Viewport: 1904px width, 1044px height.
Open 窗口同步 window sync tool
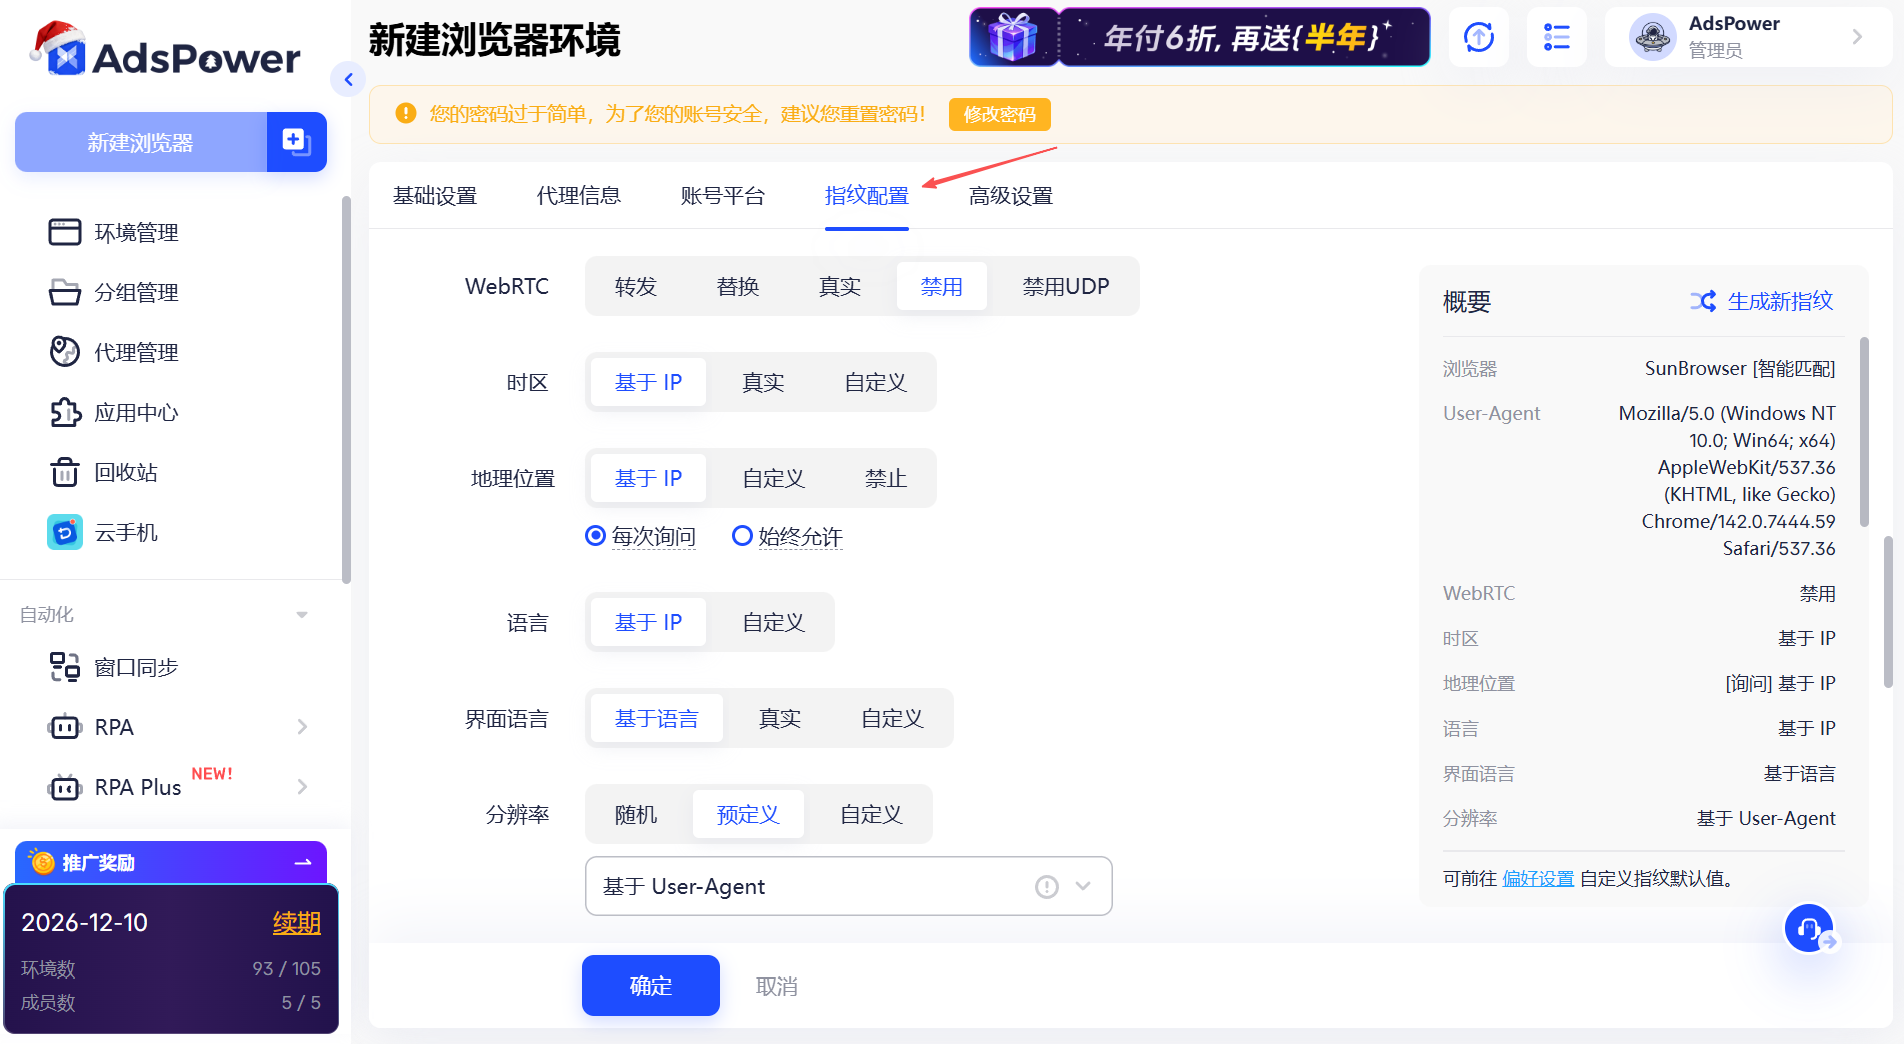pos(131,667)
